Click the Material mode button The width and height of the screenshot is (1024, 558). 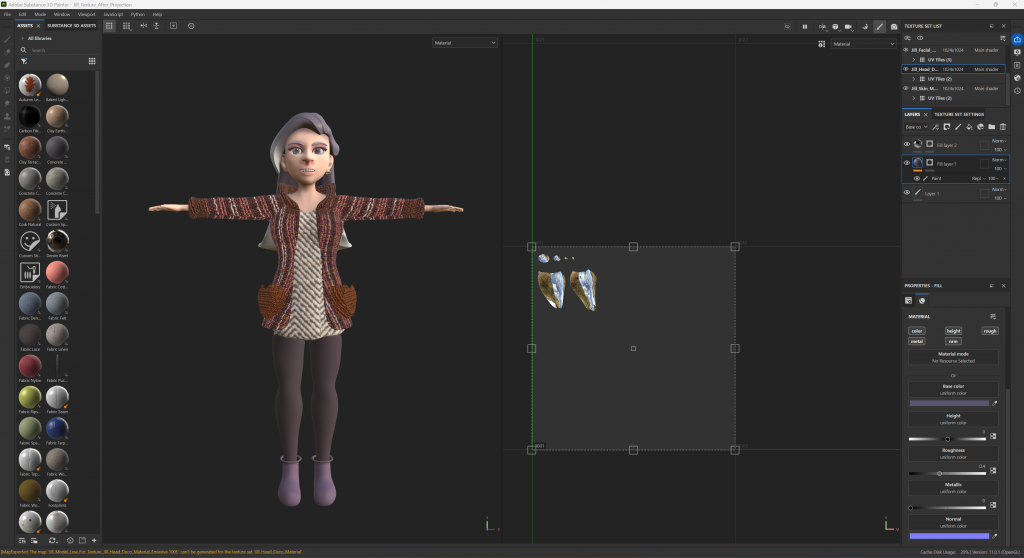[952, 356]
